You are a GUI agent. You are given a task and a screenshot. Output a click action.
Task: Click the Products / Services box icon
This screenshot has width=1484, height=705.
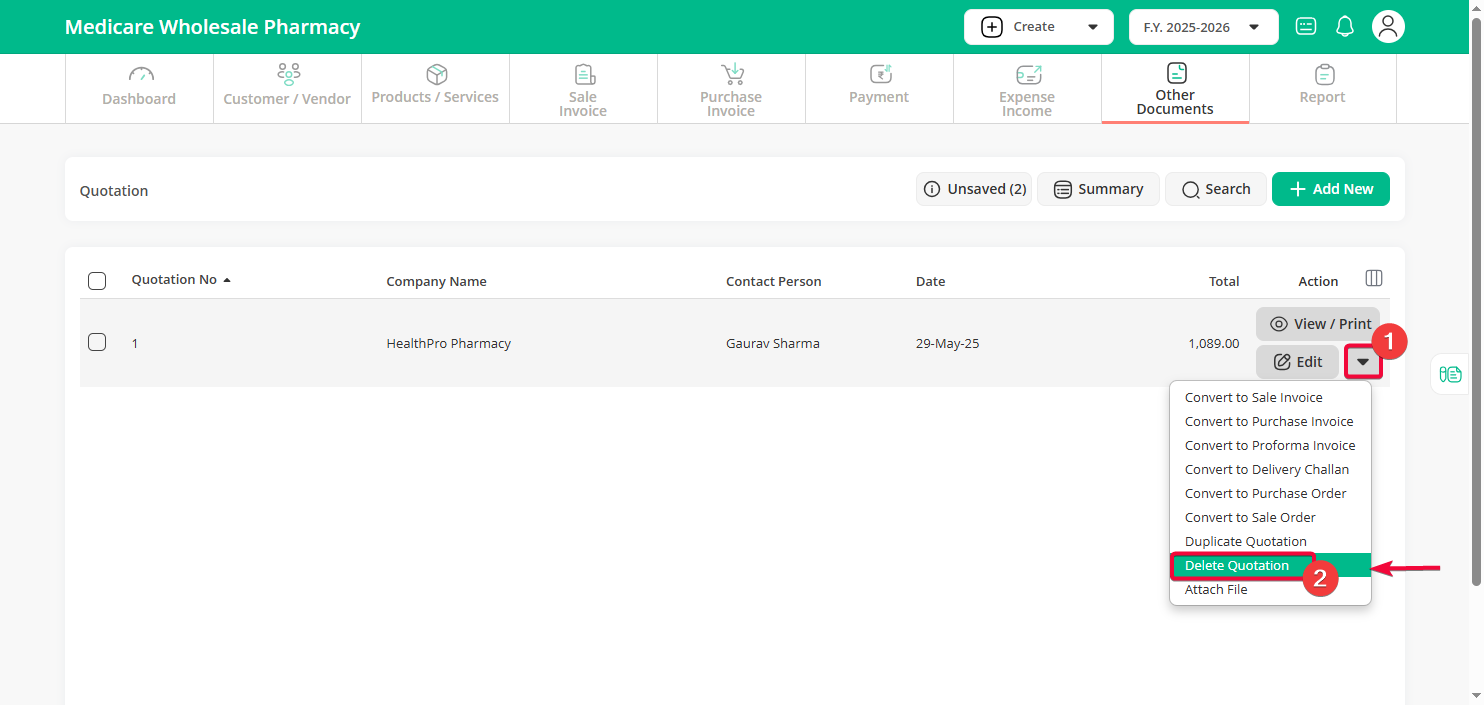436,74
